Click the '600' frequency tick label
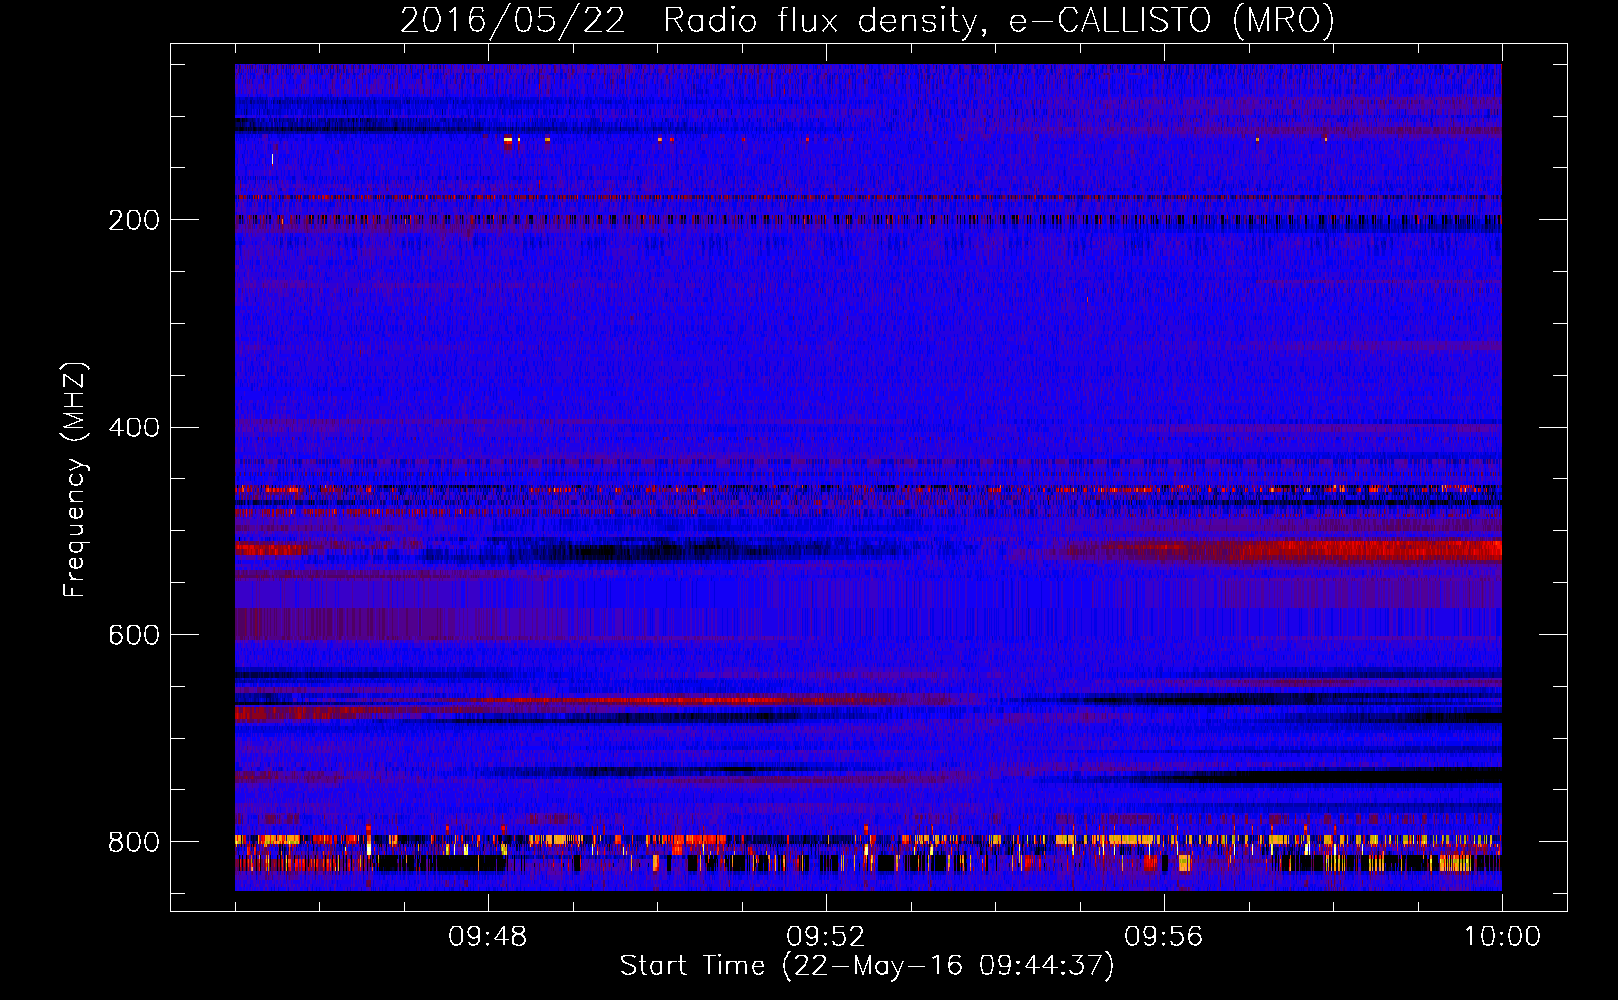1618x1000 pixels. pos(133,636)
